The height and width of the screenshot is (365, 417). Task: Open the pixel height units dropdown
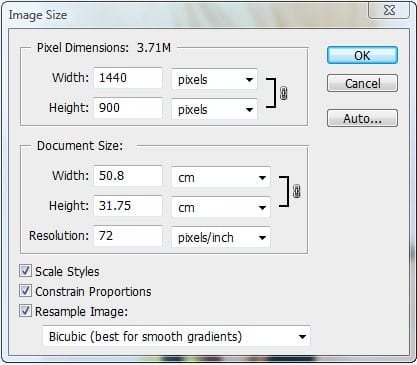coord(214,109)
